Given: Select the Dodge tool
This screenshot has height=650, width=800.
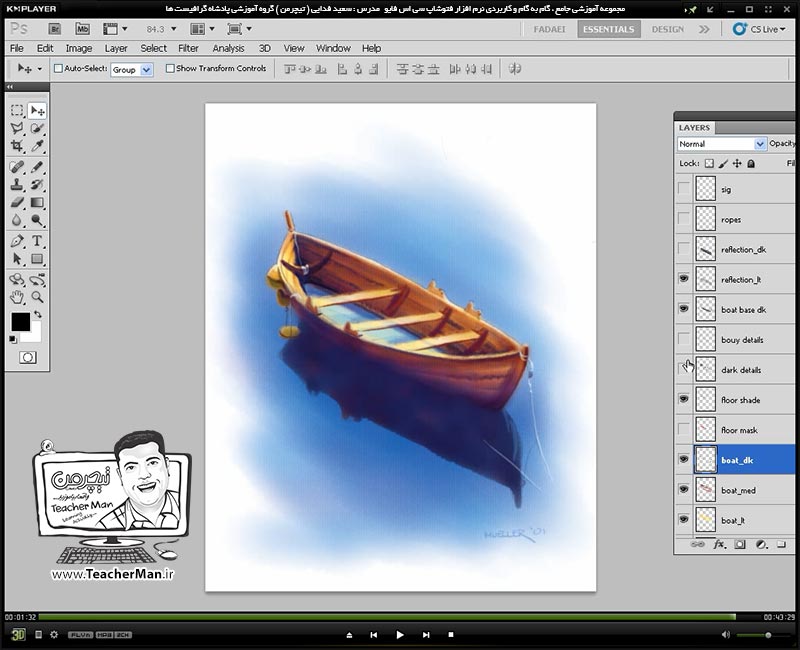Looking at the screenshot, I should (x=37, y=220).
